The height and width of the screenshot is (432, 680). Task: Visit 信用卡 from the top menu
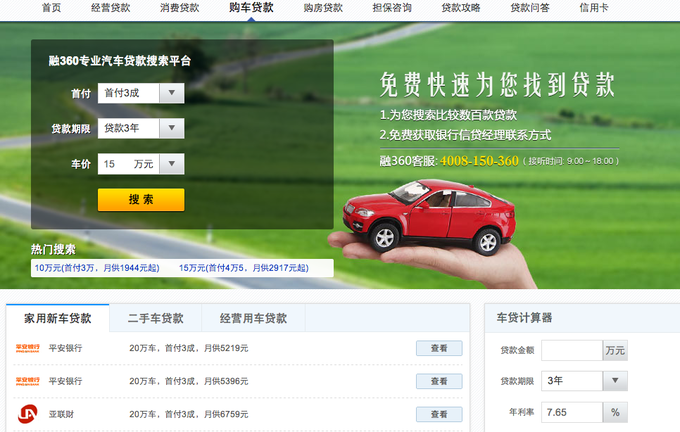coord(594,8)
